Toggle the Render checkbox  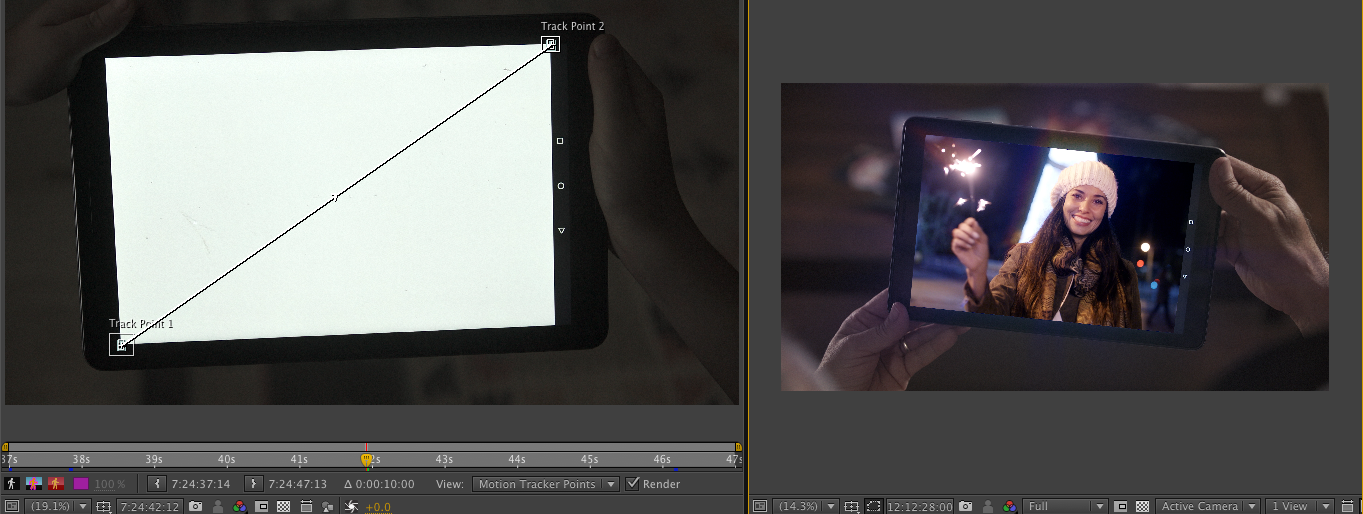(632, 484)
